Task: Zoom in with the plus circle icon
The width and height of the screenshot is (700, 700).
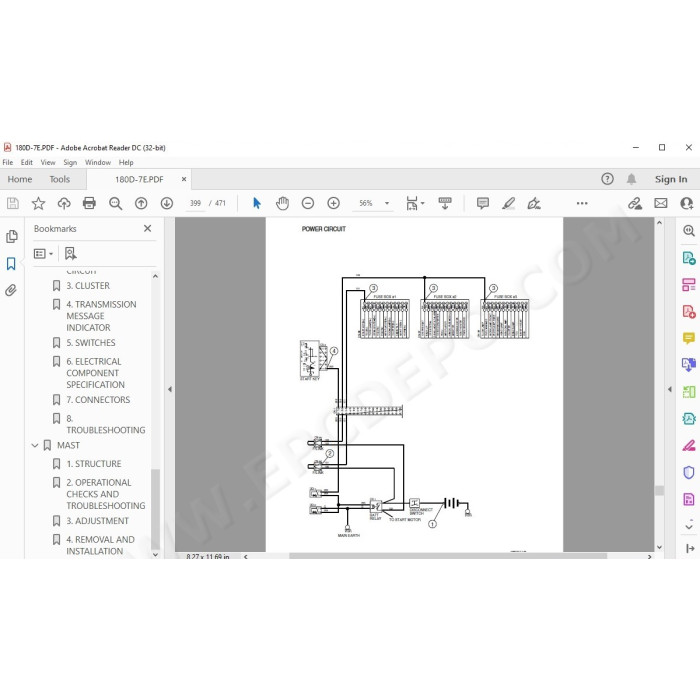Action: coord(333,204)
